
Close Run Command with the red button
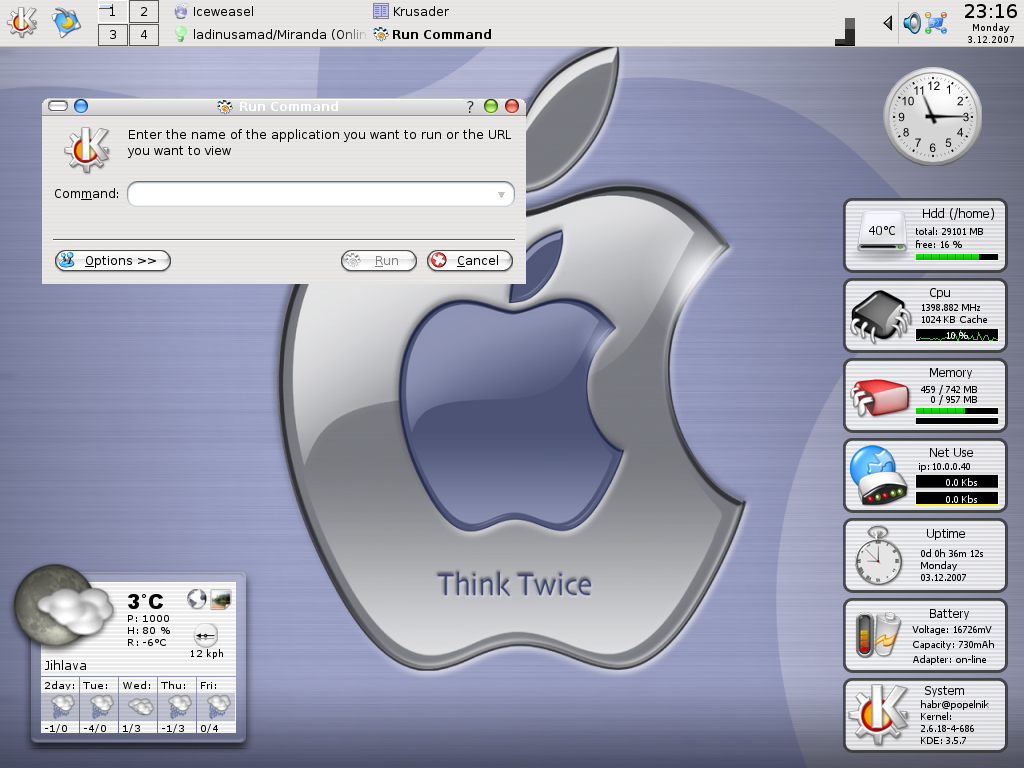click(x=512, y=106)
